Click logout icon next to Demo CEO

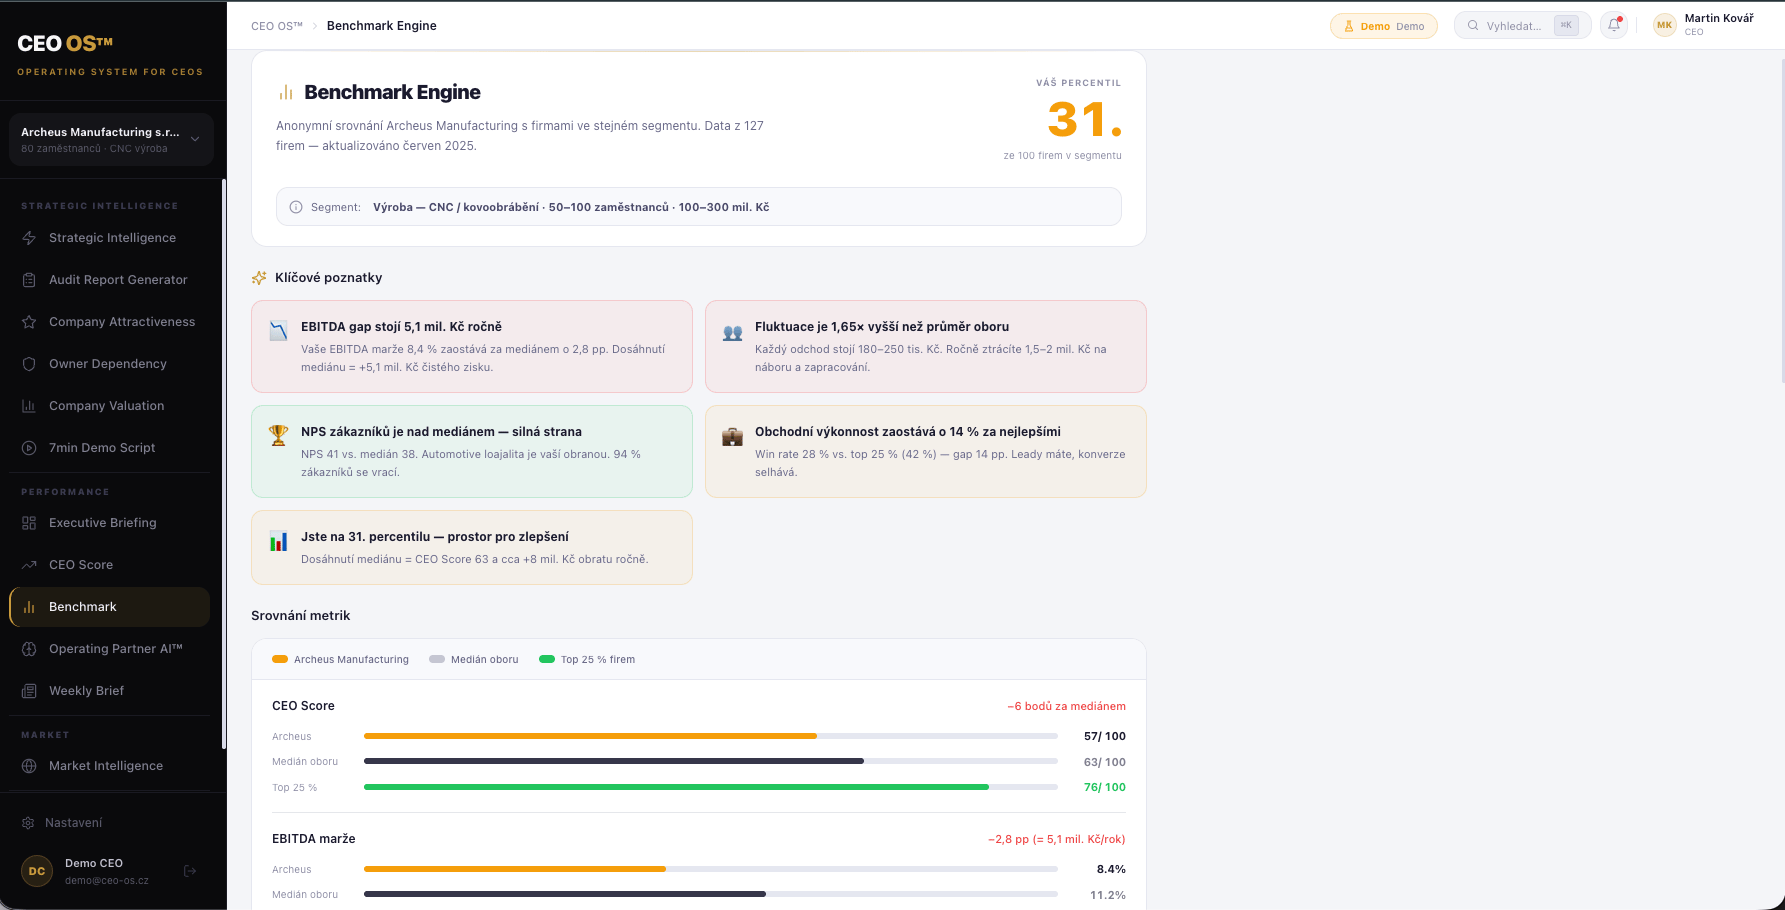point(190,871)
